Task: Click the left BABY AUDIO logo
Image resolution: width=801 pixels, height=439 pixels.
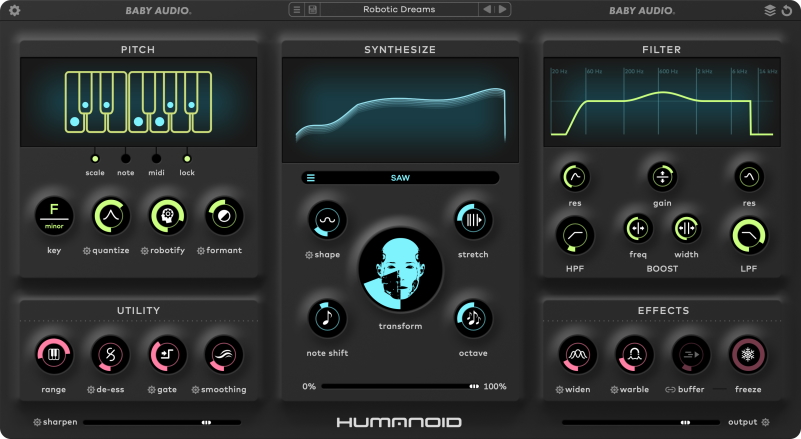Action: pyautogui.click(x=158, y=10)
